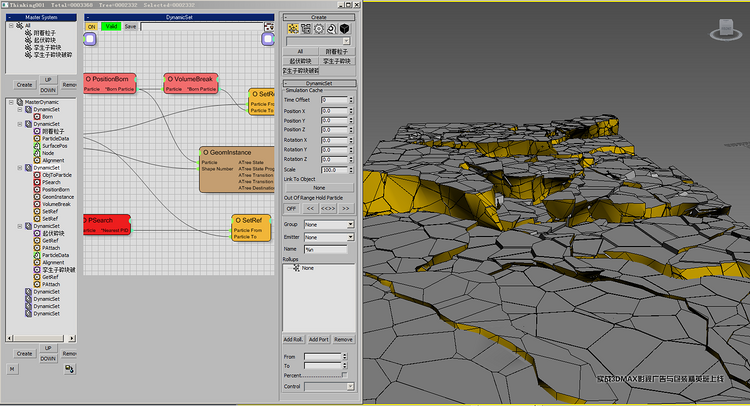Click the << button under Out Of Range
Viewport: 750px width, 406px height.
coord(310,208)
